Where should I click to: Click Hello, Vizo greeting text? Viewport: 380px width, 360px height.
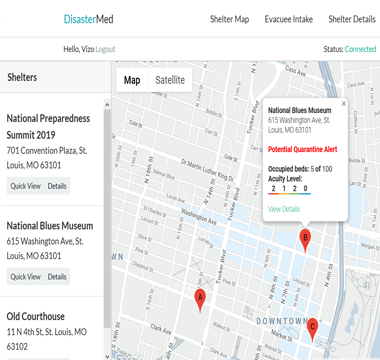[x=79, y=49]
